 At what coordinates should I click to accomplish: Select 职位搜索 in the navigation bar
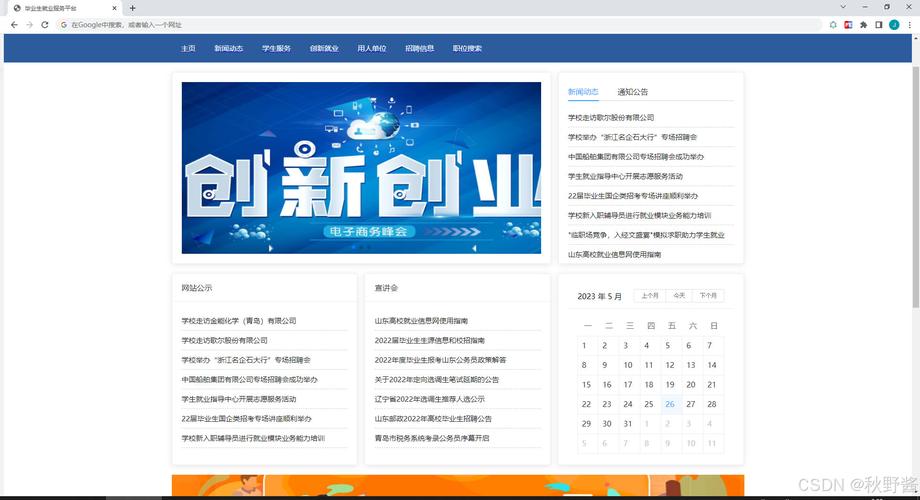(467, 48)
